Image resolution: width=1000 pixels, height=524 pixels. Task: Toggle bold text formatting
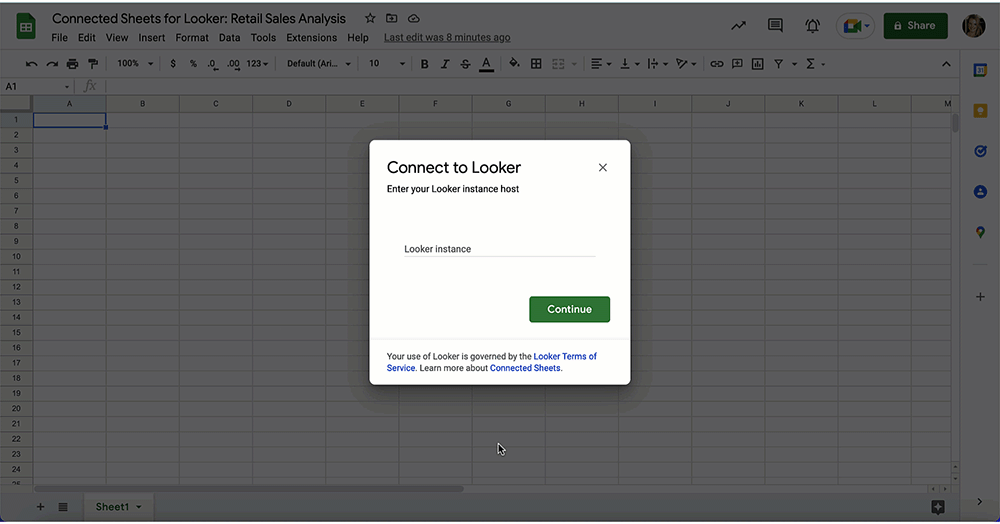click(x=424, y=64)
